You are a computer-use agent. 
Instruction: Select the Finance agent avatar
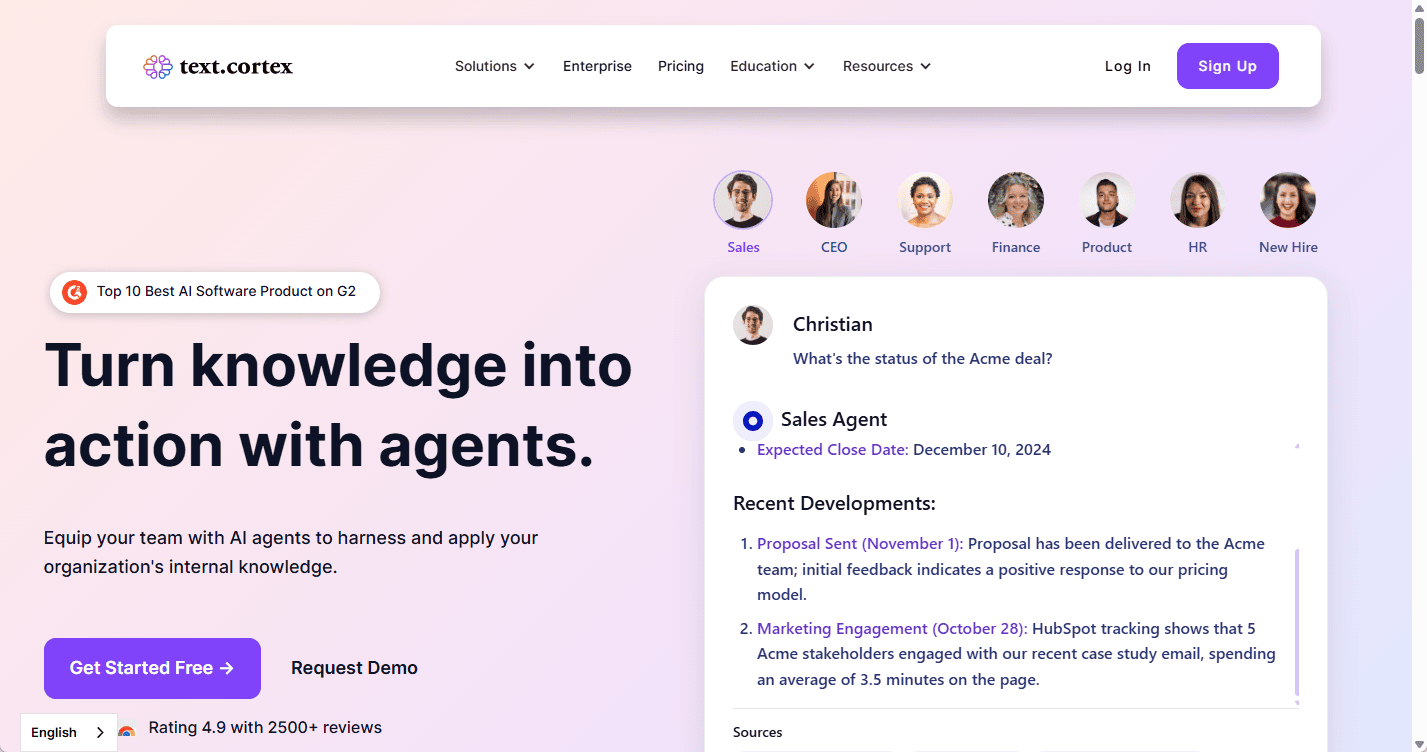[x=1015, y=200]
